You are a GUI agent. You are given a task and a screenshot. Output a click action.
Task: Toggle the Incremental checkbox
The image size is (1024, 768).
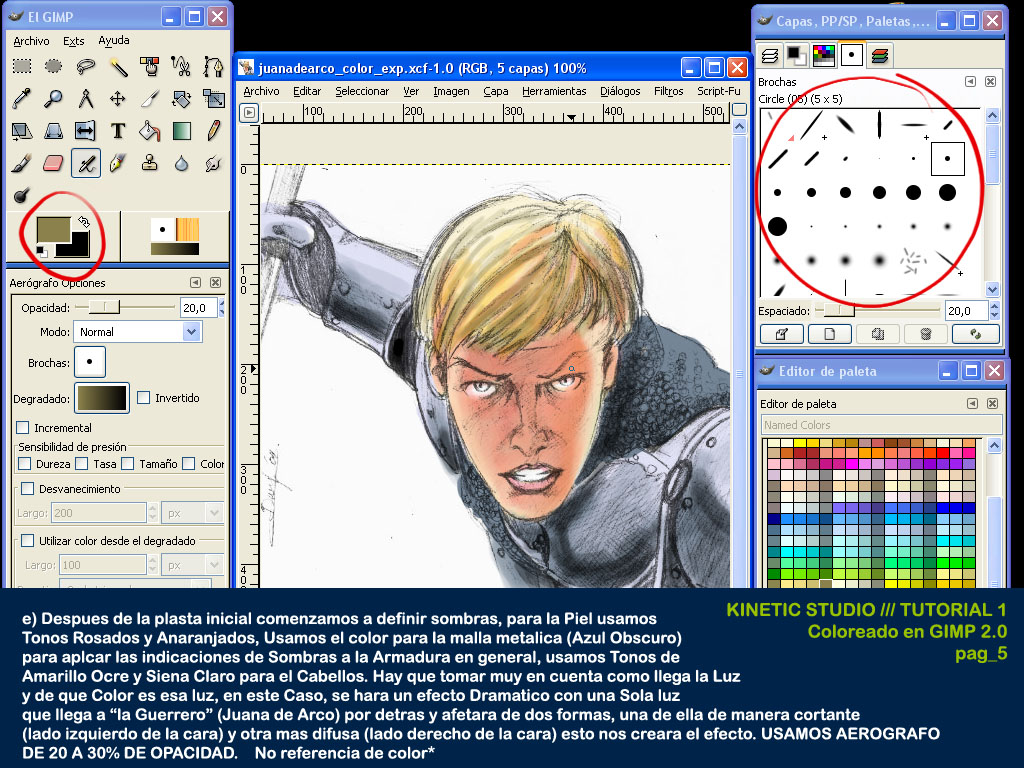coord(23,428)
